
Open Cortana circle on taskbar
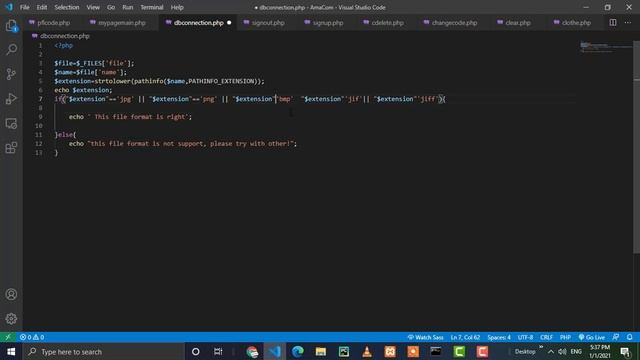pos(196,351)
